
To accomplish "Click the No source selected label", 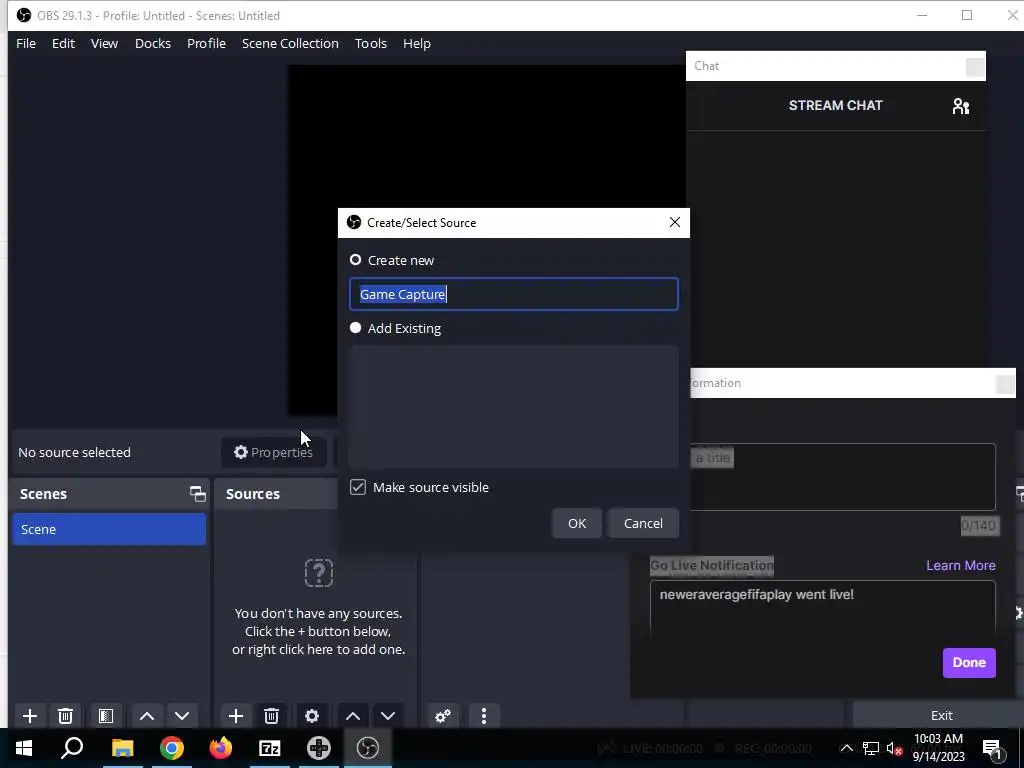I will click(74, 452).
